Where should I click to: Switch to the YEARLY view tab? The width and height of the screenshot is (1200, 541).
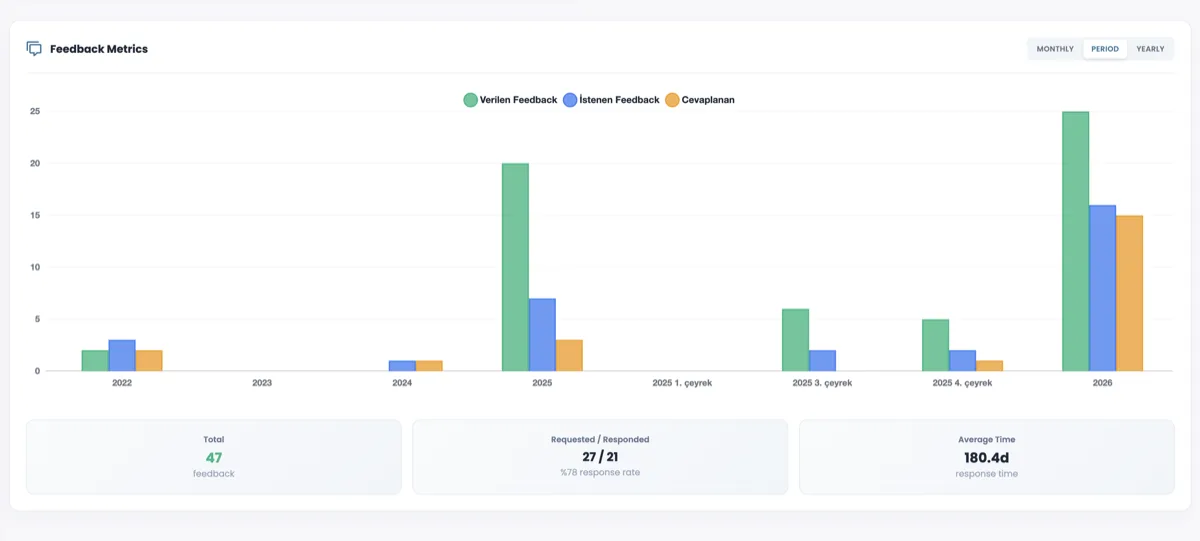[1150, 49]
